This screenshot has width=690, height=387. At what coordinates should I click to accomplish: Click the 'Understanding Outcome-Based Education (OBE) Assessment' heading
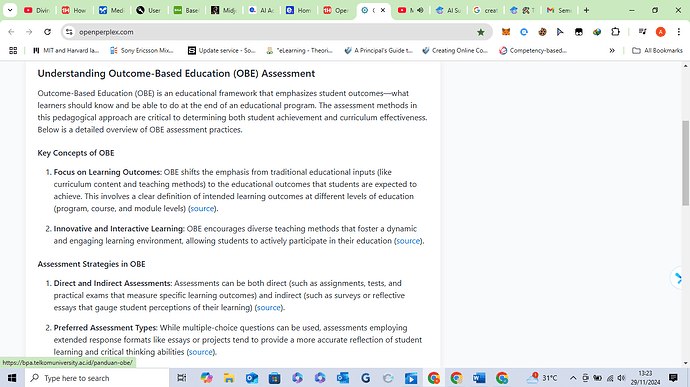coord(176,74)
